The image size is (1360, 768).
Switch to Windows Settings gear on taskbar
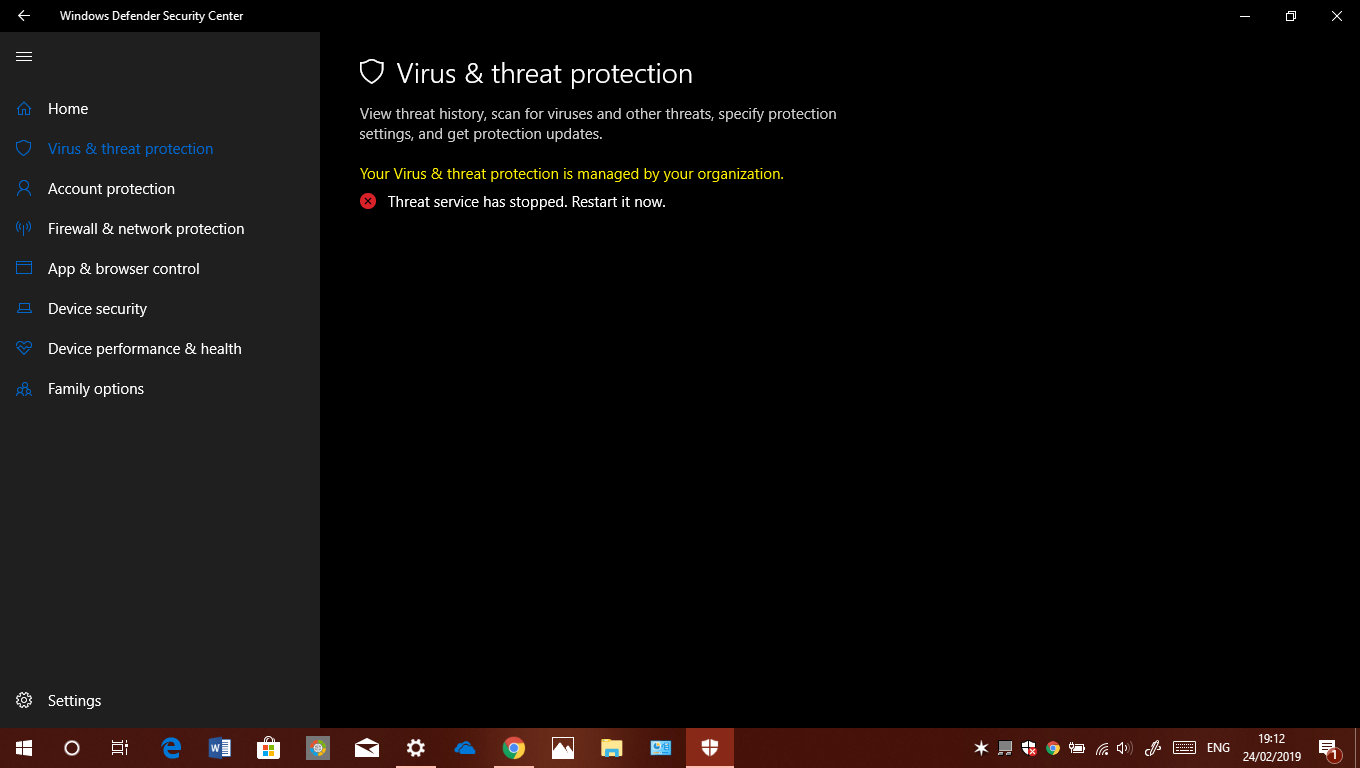(x=416, y=748)
